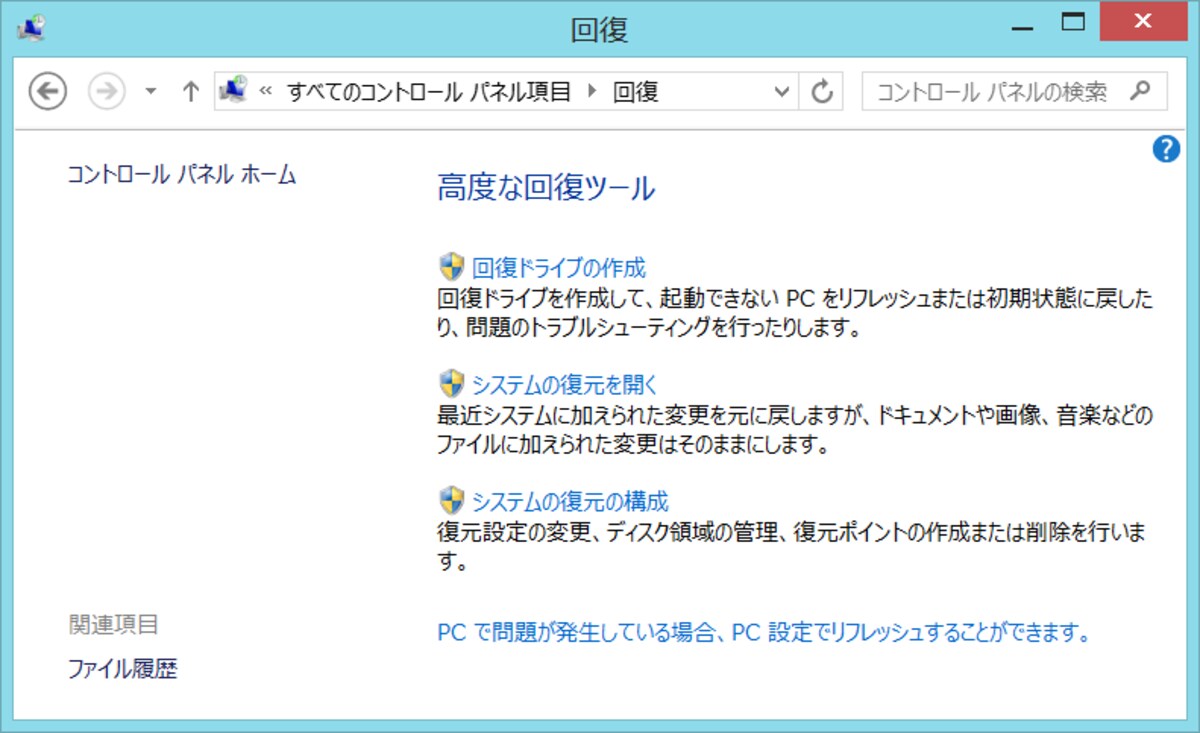Image resolution: width=1200 pixels, height=733 pixels.
Task: Click the 回復ドライブの作成 link
Action: 559,268
